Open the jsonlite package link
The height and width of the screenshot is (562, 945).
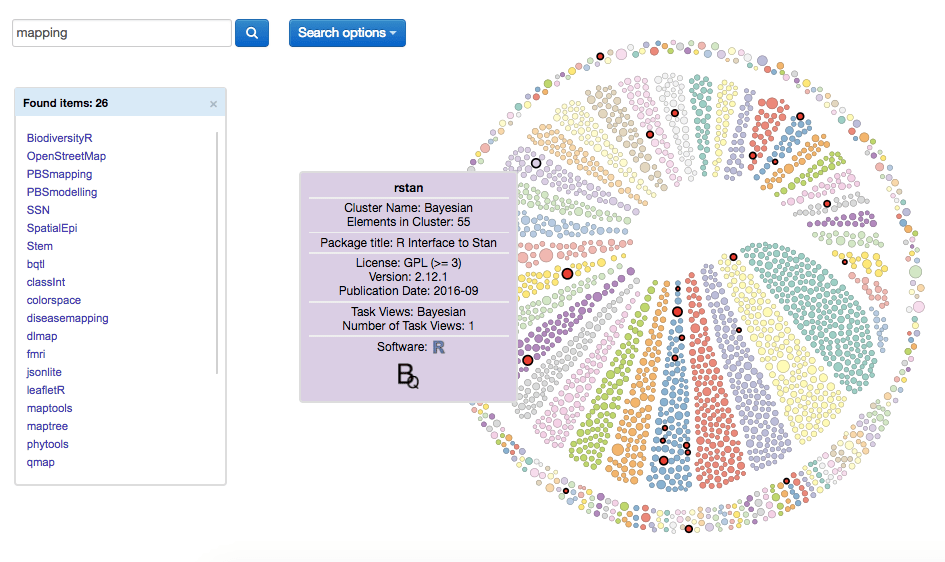44,372
